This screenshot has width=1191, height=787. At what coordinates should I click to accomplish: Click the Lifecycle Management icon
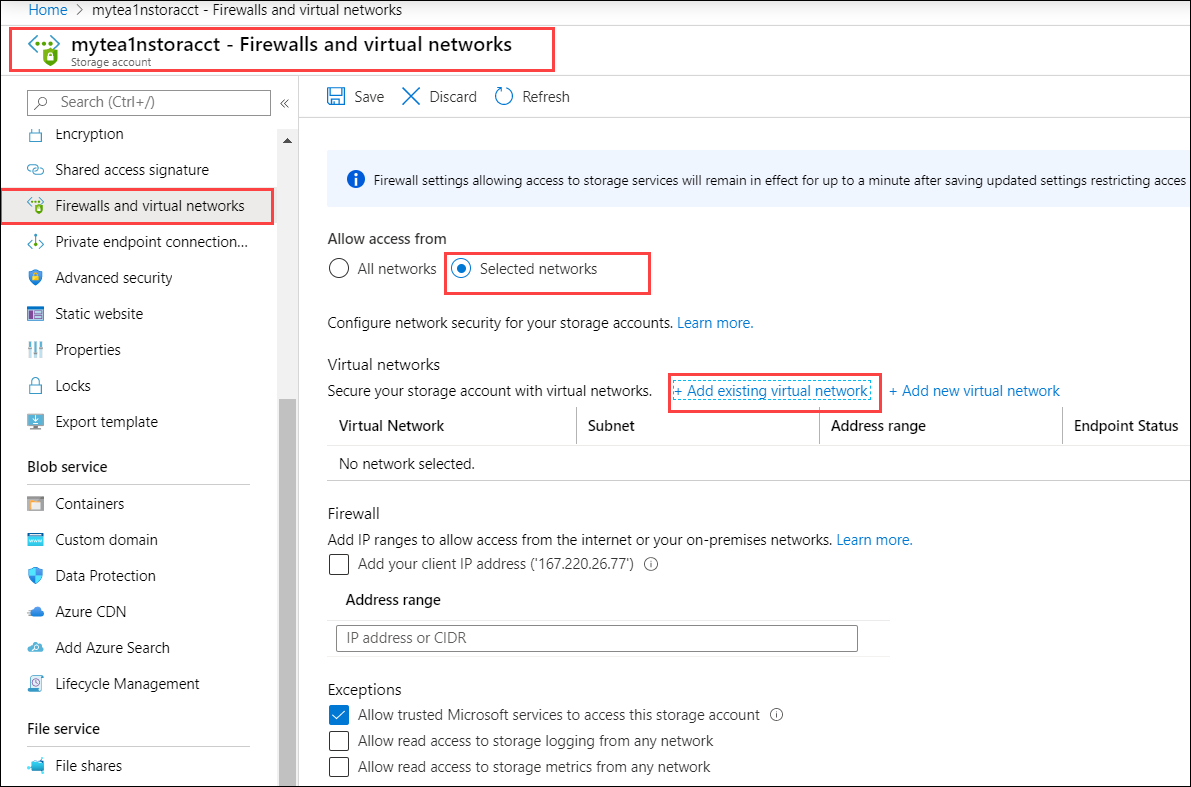click(36, 684)
